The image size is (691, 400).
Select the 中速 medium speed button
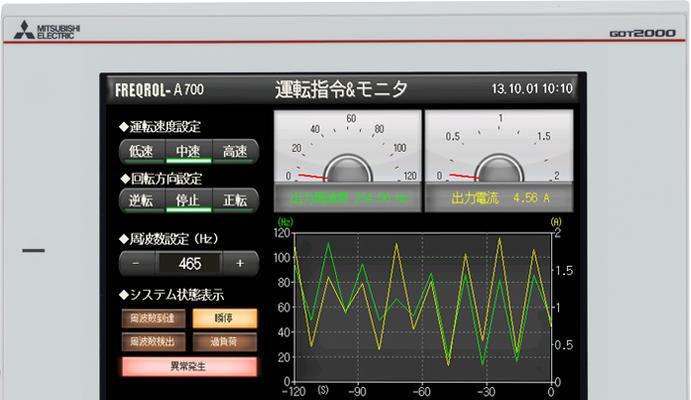click(189, 152)
